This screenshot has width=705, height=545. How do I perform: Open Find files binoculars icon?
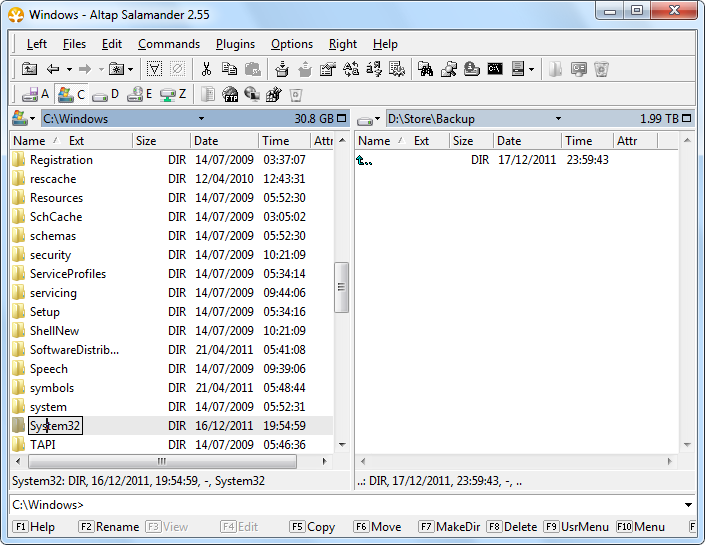point(425,69)
